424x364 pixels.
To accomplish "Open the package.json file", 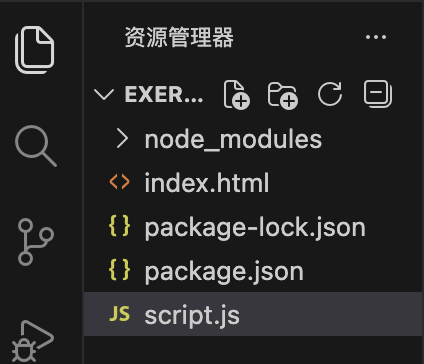I will (x=253, y=271).
